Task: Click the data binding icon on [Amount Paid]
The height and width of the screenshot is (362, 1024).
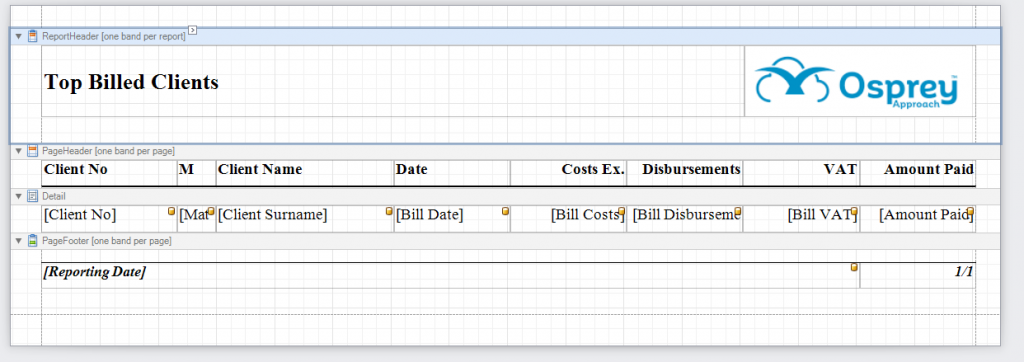Action: click(x=970, y=211)
